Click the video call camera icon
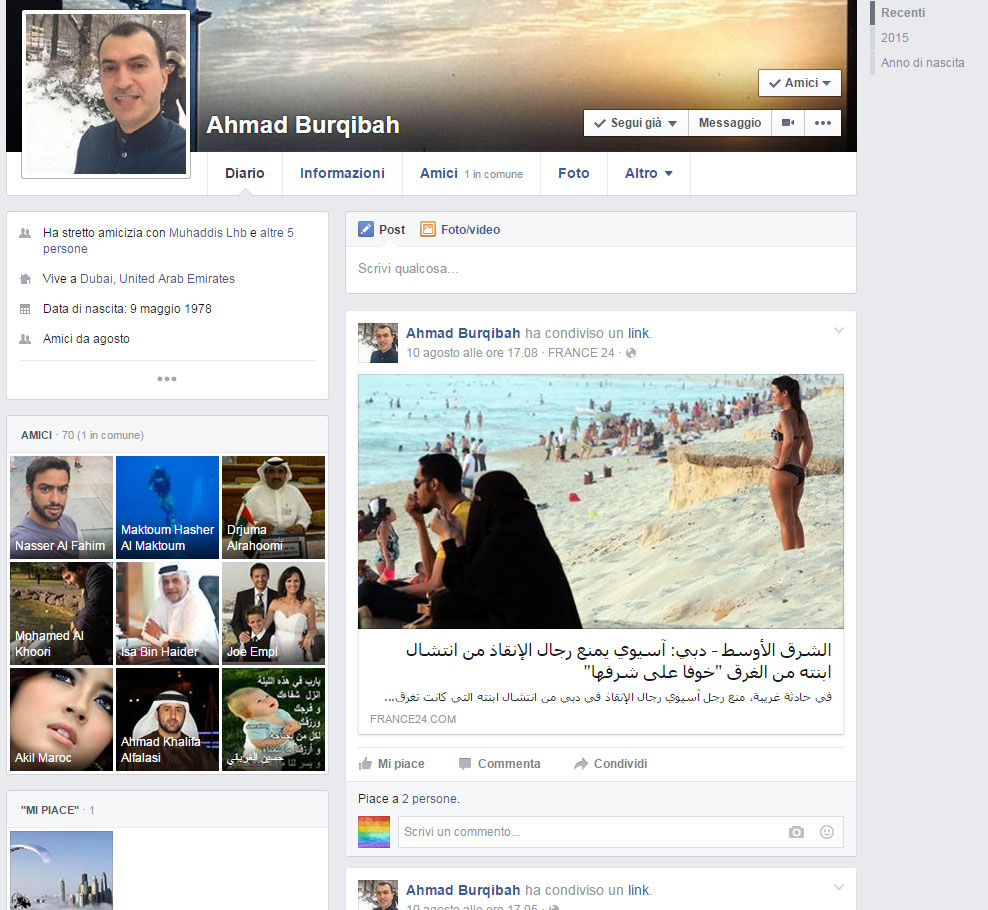Viewport: 988px width, 910px height. tap(788, 123)
